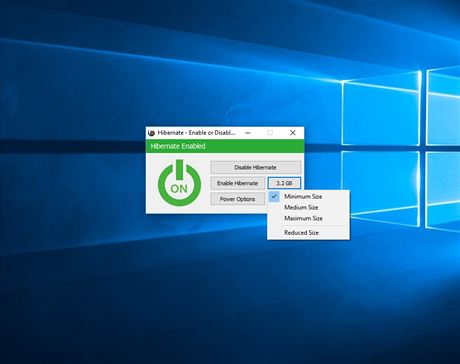Click the Hibernate Enabled status banner
The image size is (460, 364).
pos(225,146)
